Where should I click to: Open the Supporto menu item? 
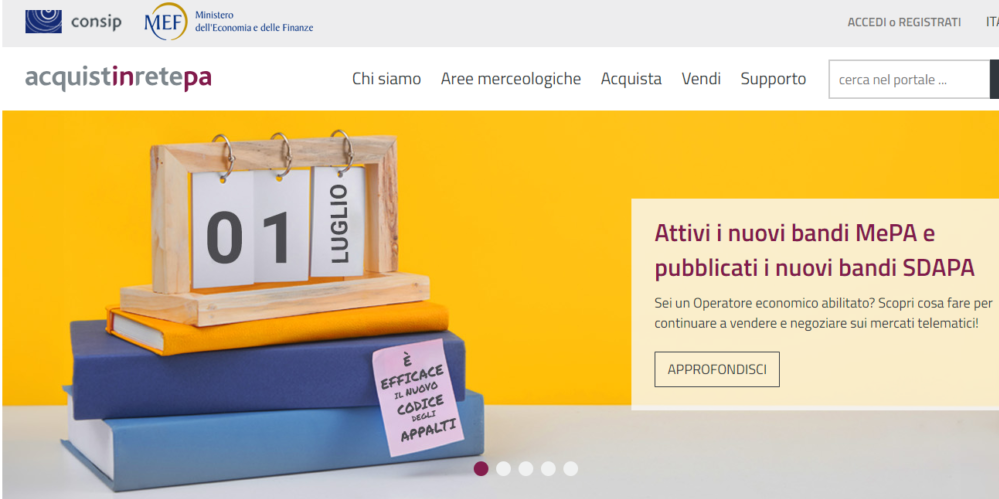coord(773,79)
